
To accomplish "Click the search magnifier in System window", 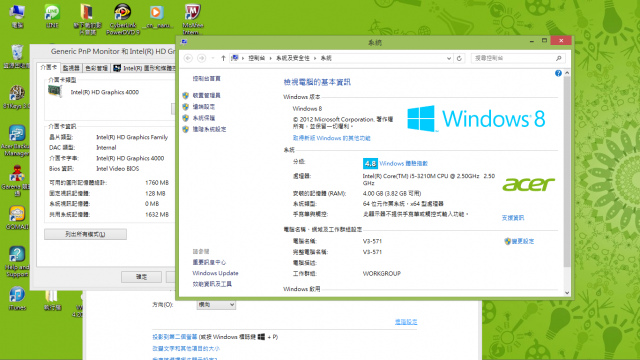I will click(559, 58).
